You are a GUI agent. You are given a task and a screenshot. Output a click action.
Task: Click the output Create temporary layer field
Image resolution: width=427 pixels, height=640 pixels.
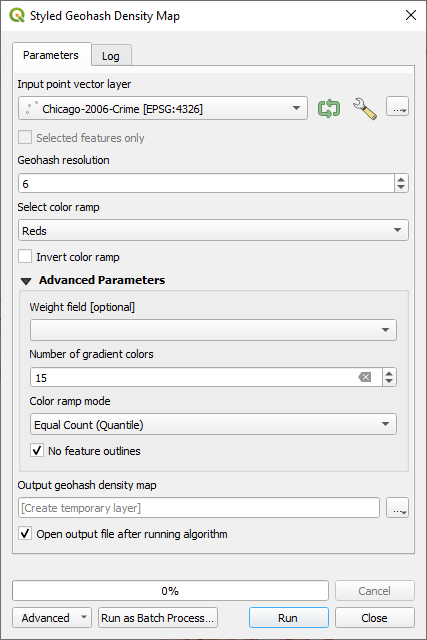coord(199,508)
